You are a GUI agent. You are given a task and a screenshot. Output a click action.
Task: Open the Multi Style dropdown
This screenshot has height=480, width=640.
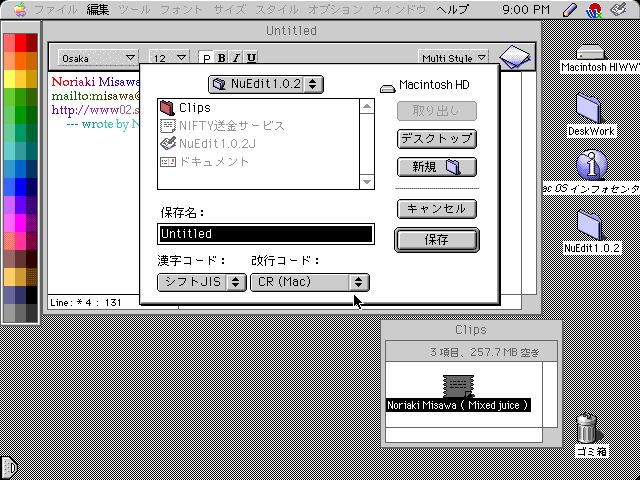point(453,58)
